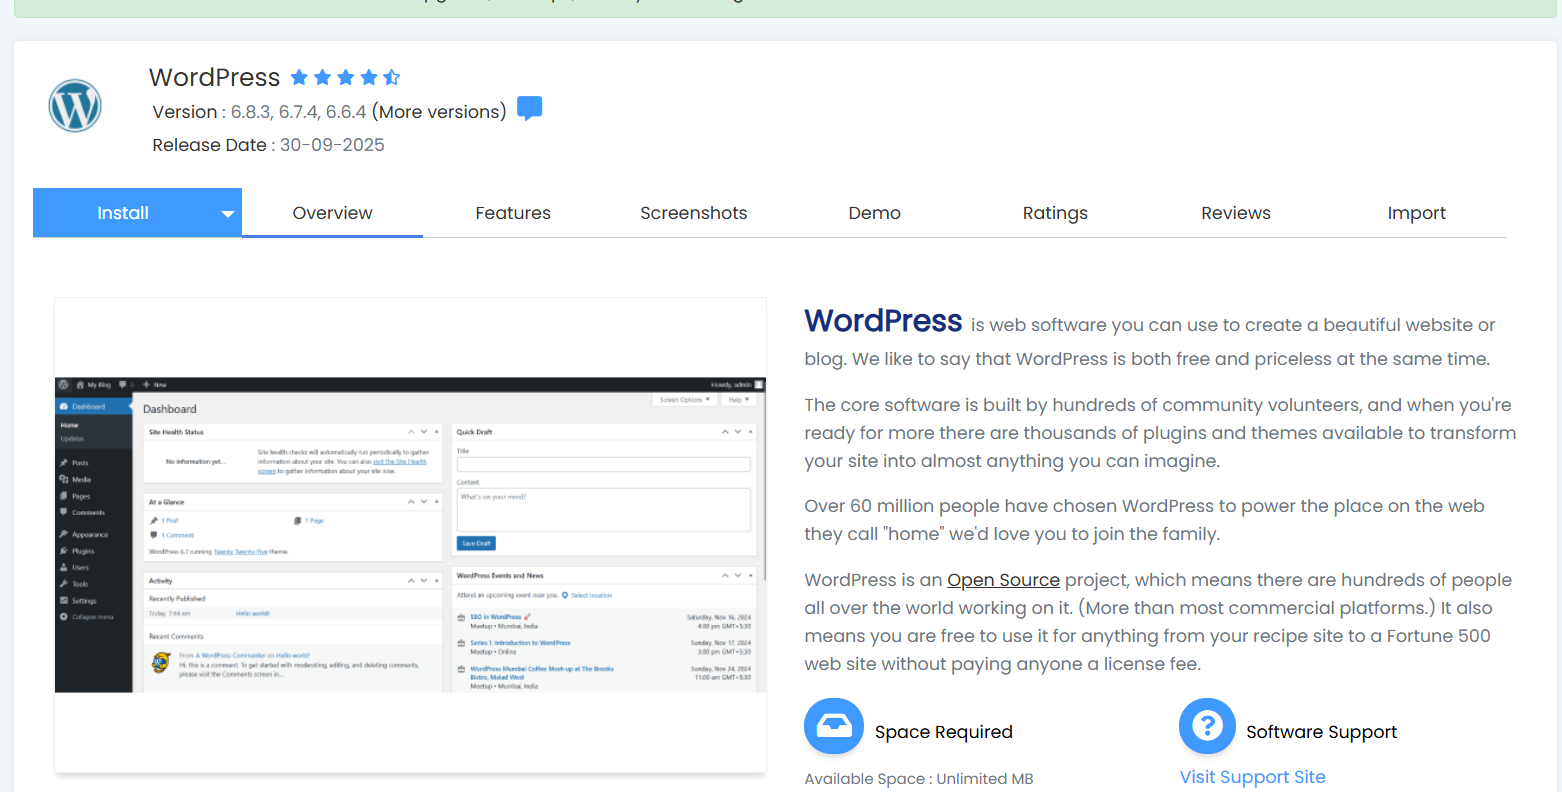Click the More versions link
Image resolution: width=1562 pixels, height=792 pixels.
[439, 112]
